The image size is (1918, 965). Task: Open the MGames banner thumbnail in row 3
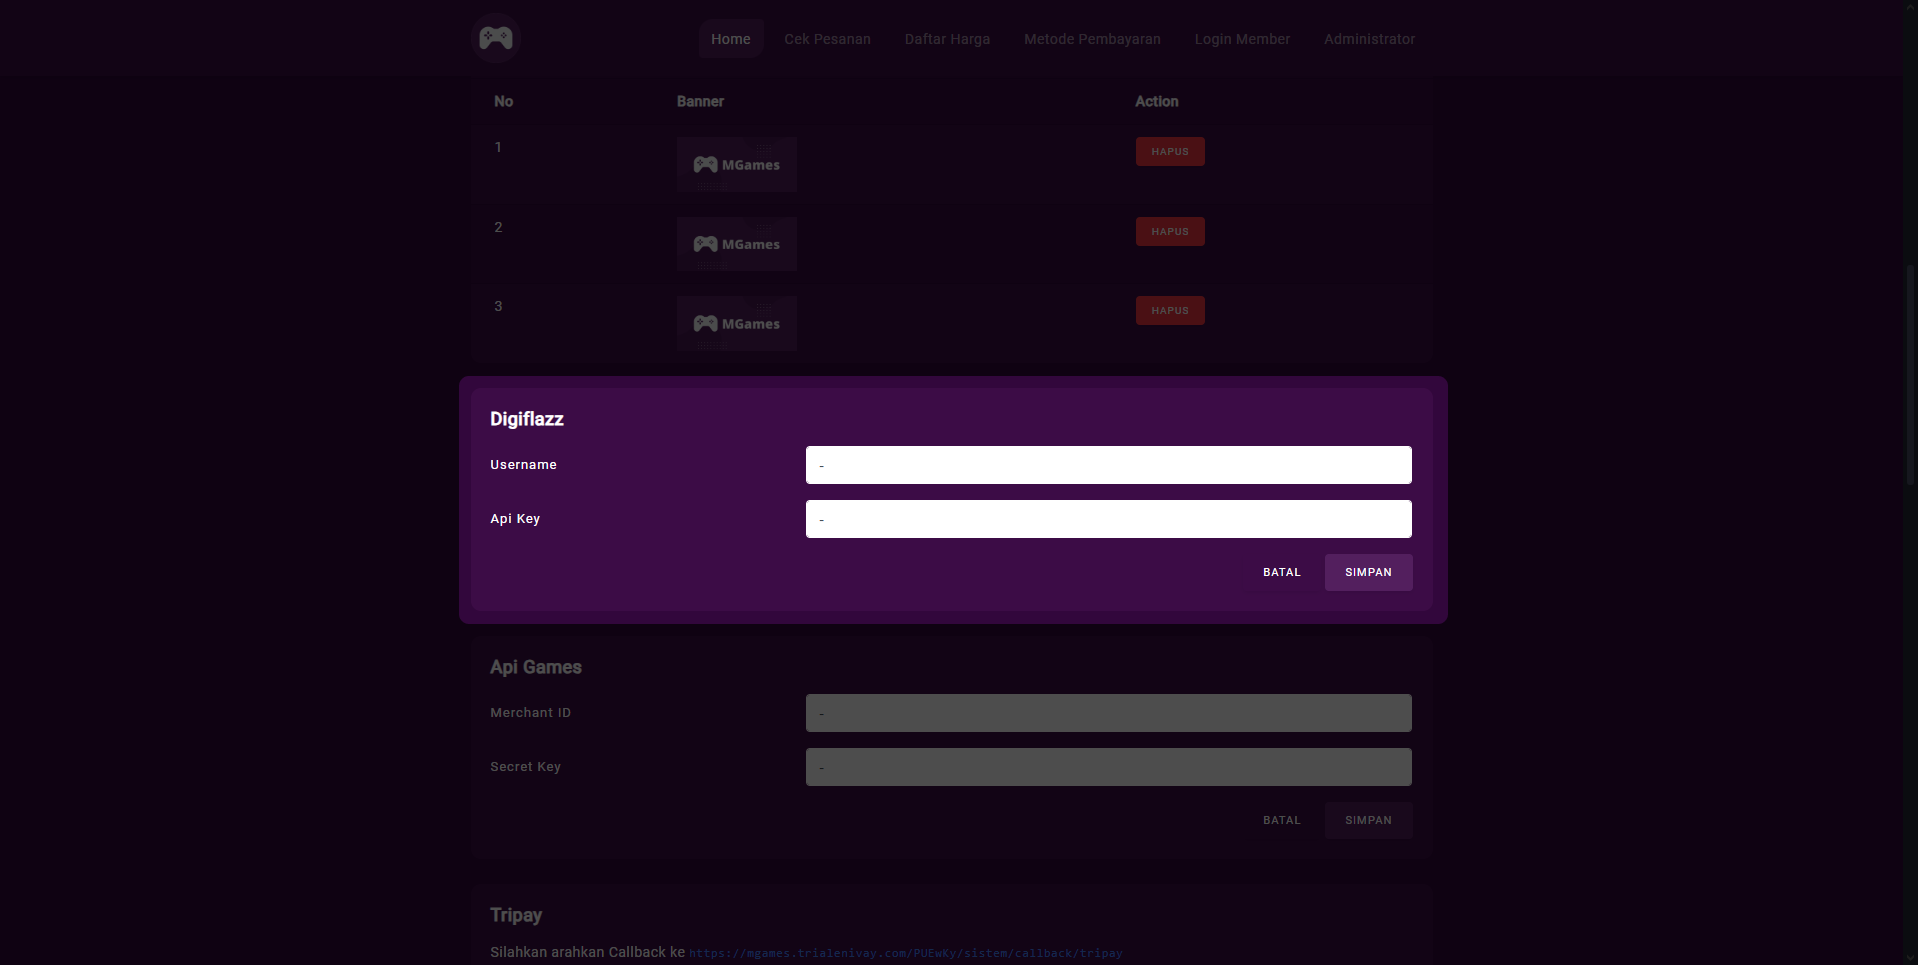tap(737, 324)
